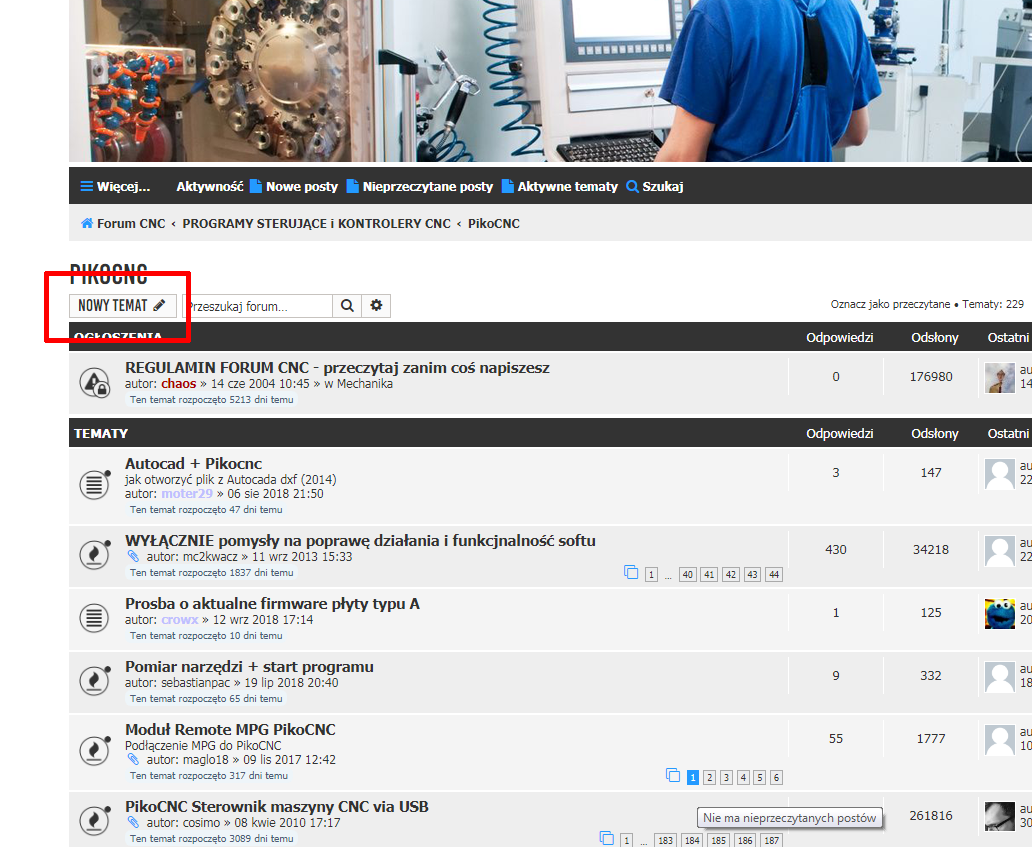
Task: Open Szukaj in the navbar
Action: click(x=655, y=186)
